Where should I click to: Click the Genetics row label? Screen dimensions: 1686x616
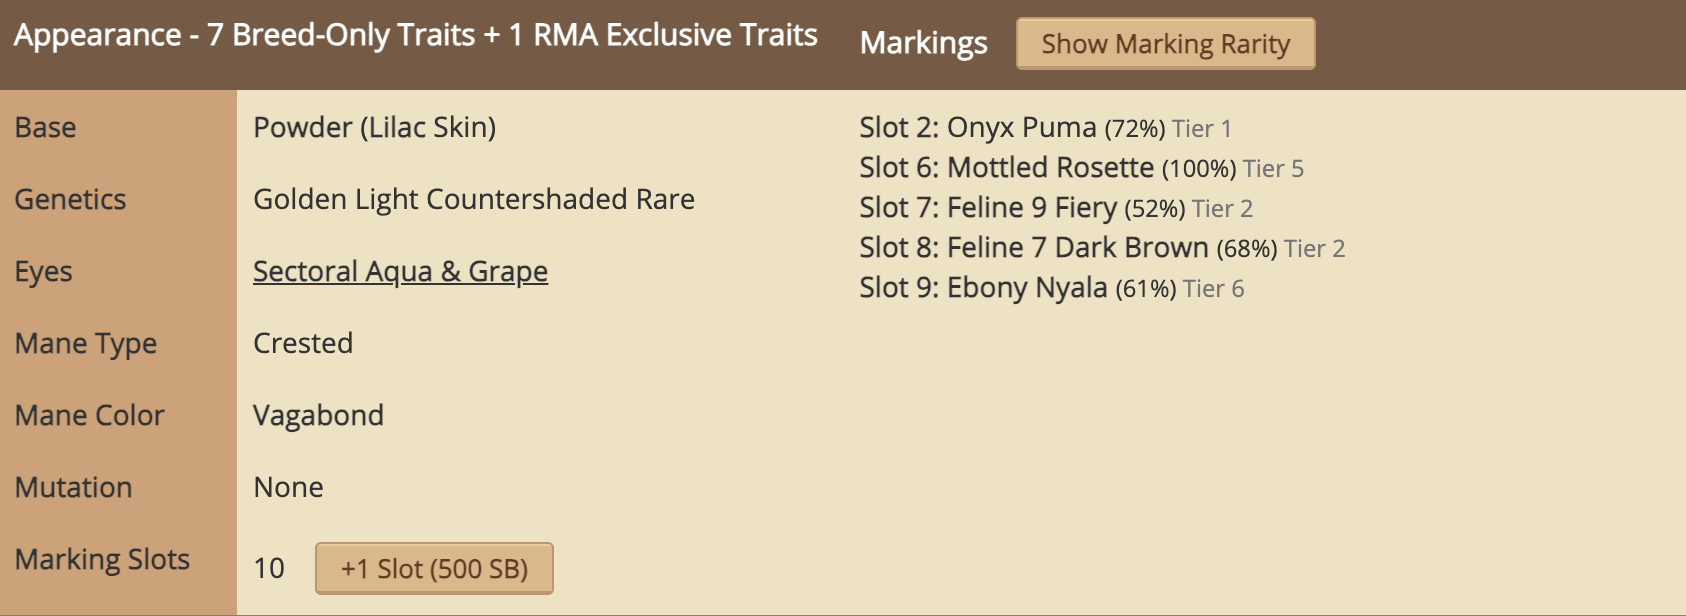[70, 199]
